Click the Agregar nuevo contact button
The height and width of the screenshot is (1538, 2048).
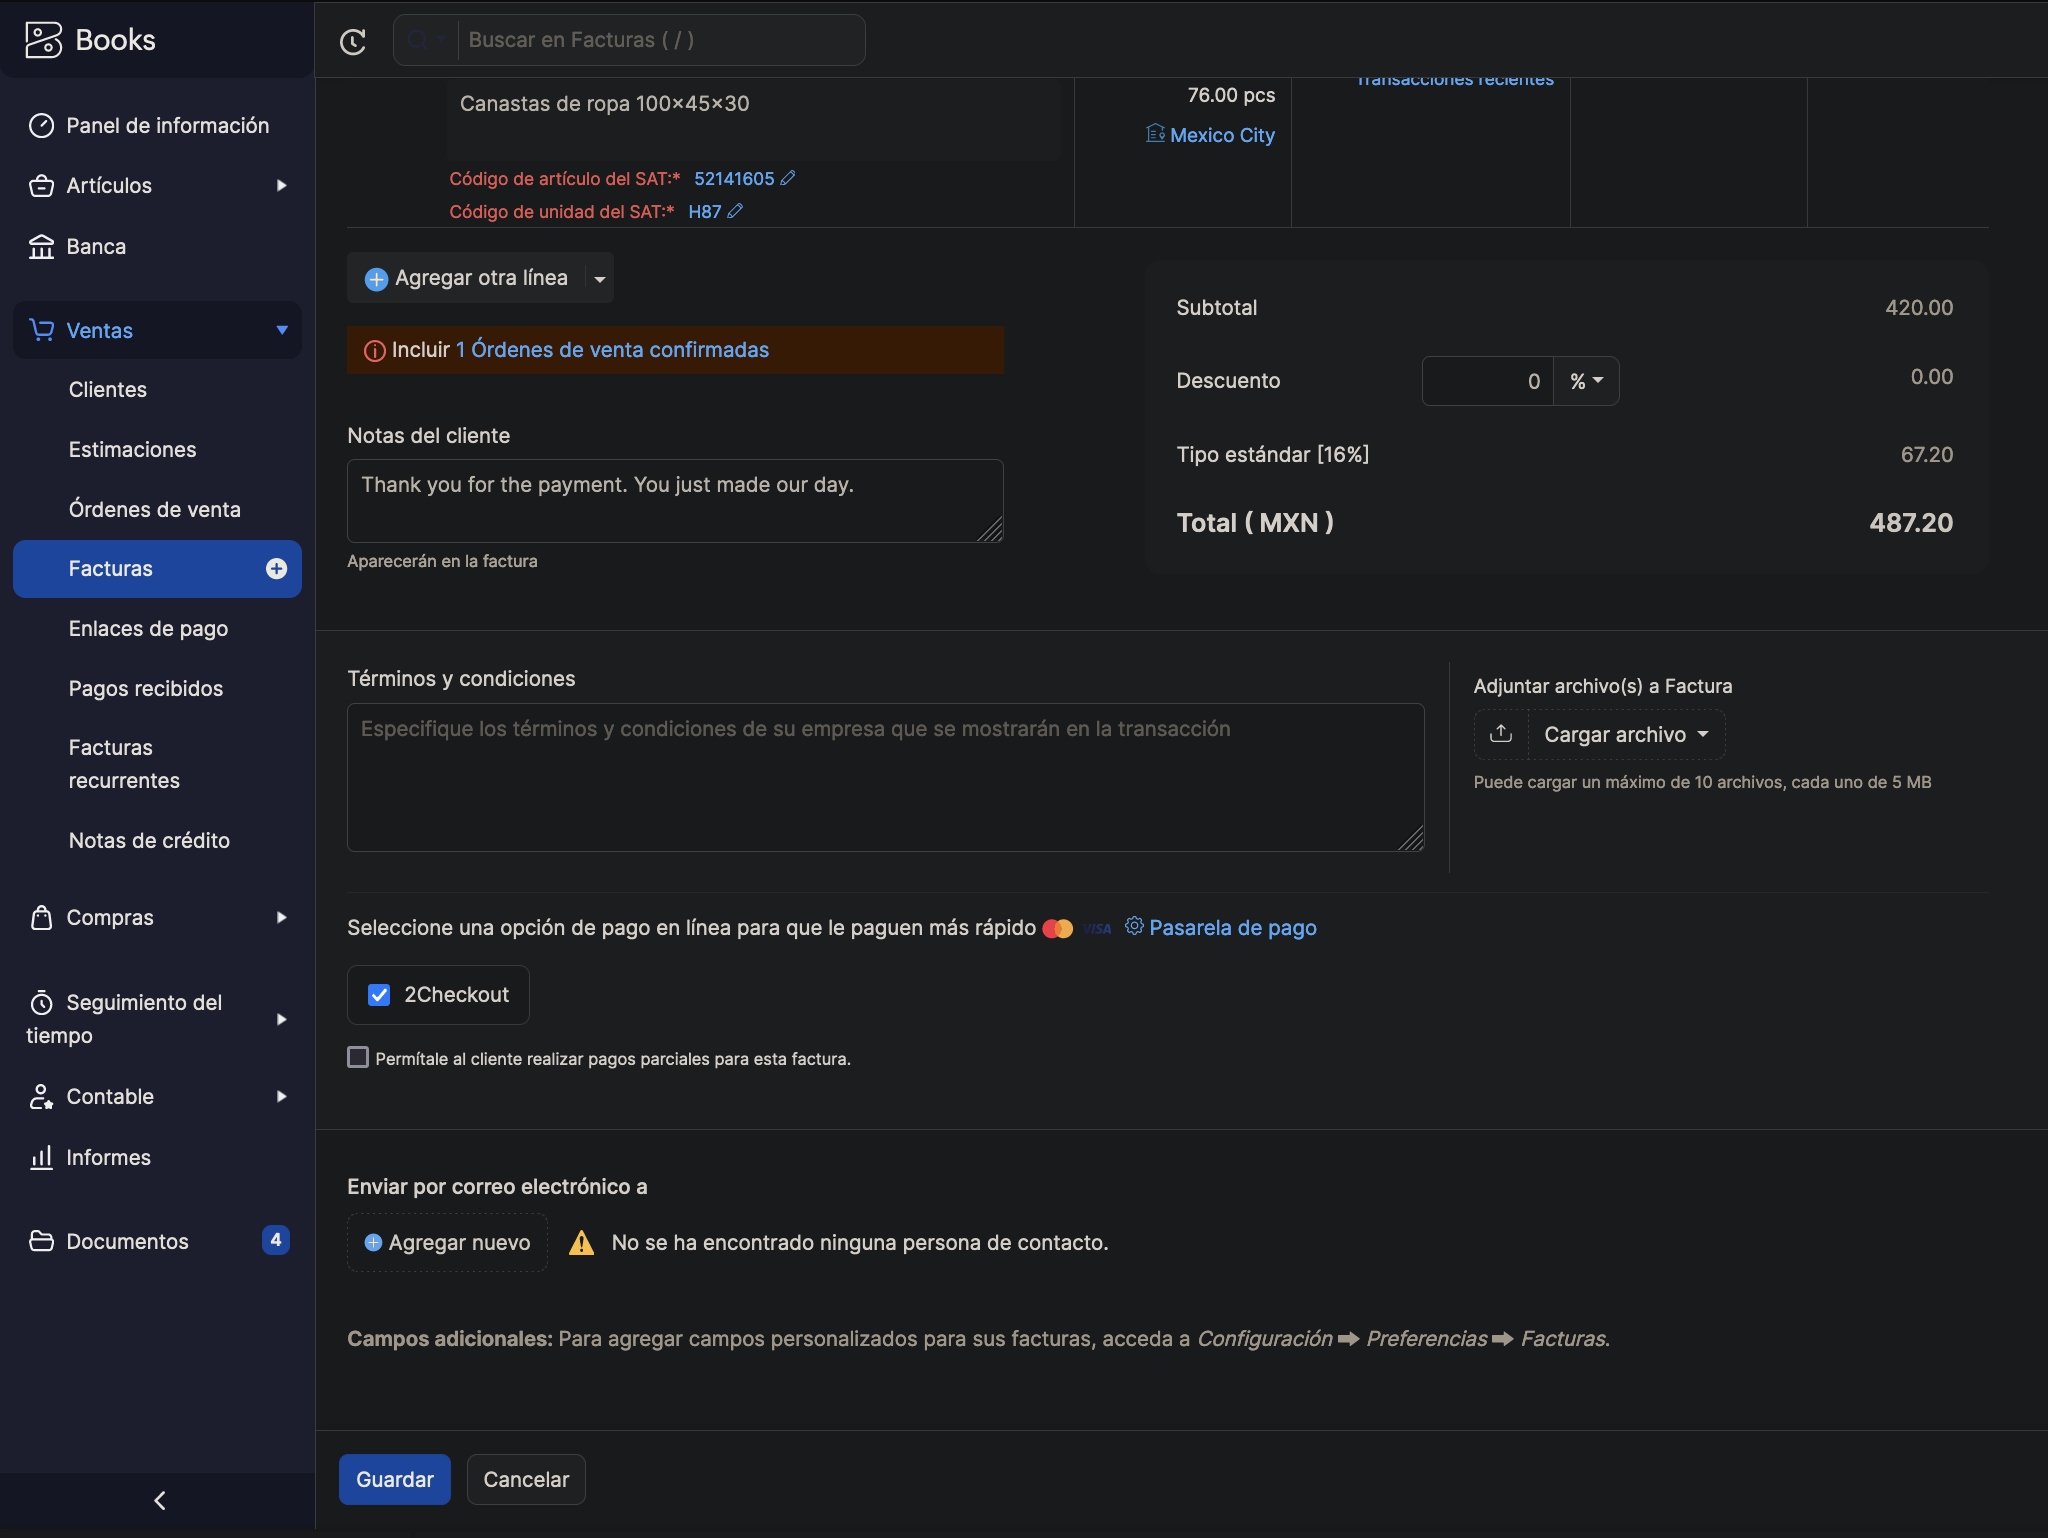pyautogui.click(x=446, y=1241)
